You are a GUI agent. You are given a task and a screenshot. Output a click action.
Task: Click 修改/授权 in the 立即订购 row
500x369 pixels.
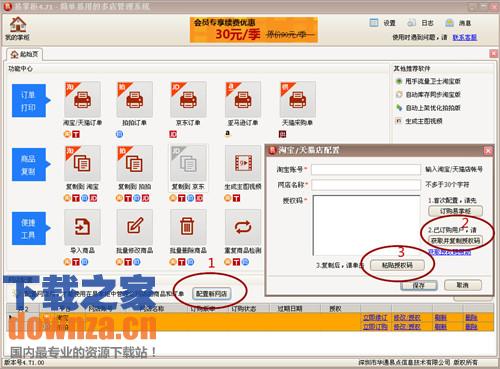coord(407,327)
